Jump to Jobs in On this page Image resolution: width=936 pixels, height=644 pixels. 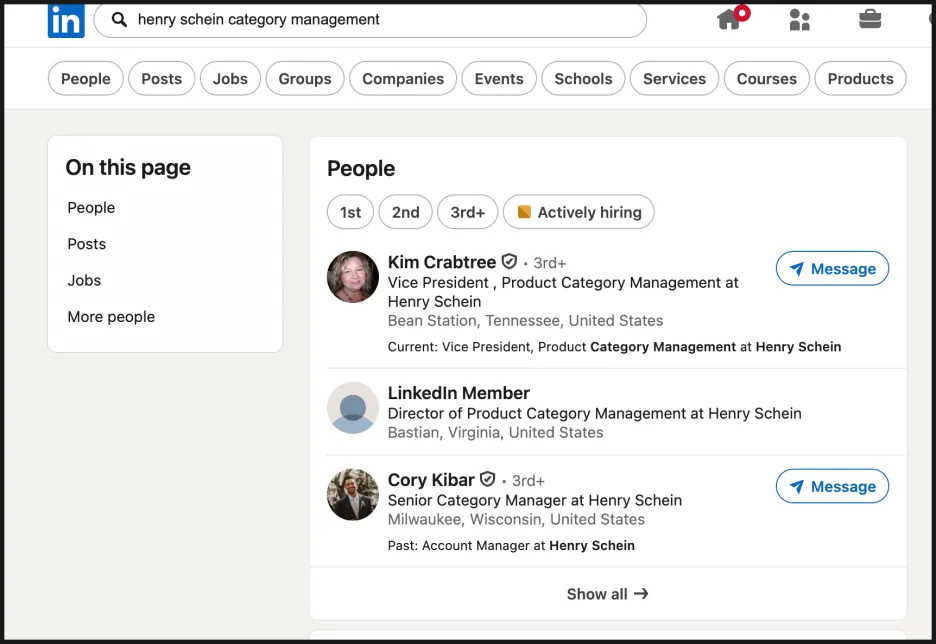(84, 281)
